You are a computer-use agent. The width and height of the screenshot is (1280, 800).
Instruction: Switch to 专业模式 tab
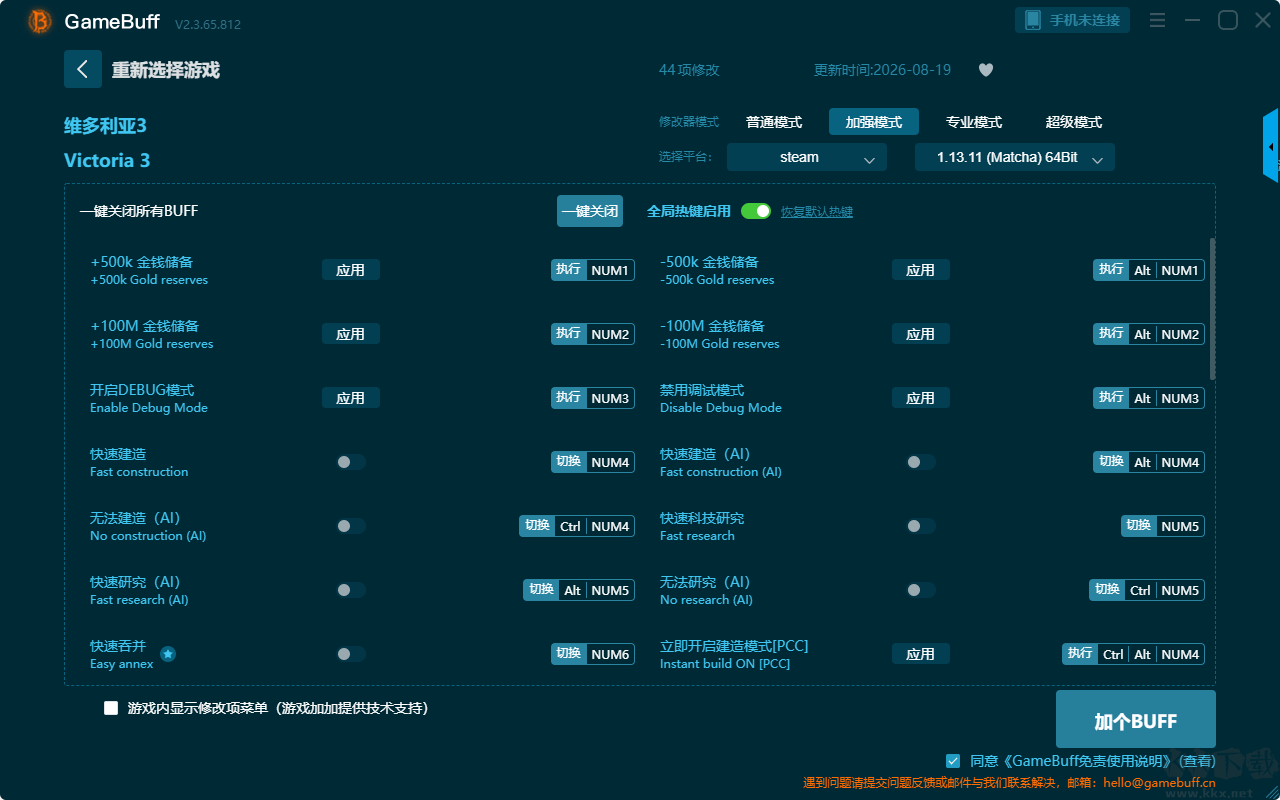coord(974,122)
